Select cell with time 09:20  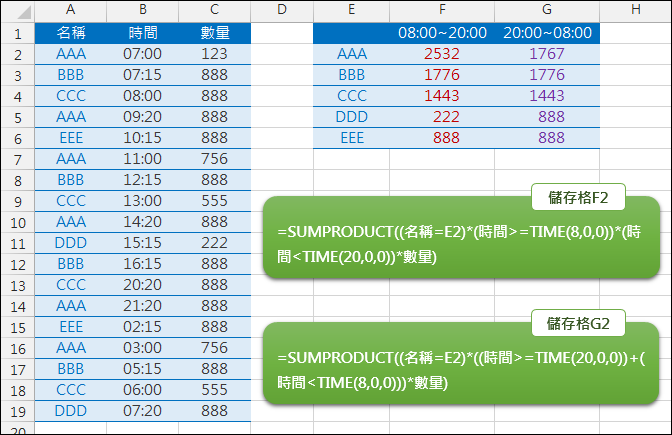(x=143, y=117)
